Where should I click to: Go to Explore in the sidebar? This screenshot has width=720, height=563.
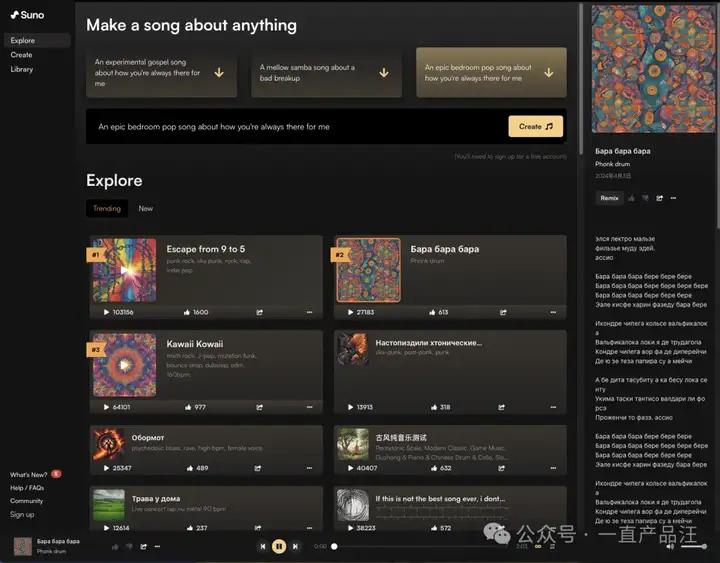tap(37, 40)
